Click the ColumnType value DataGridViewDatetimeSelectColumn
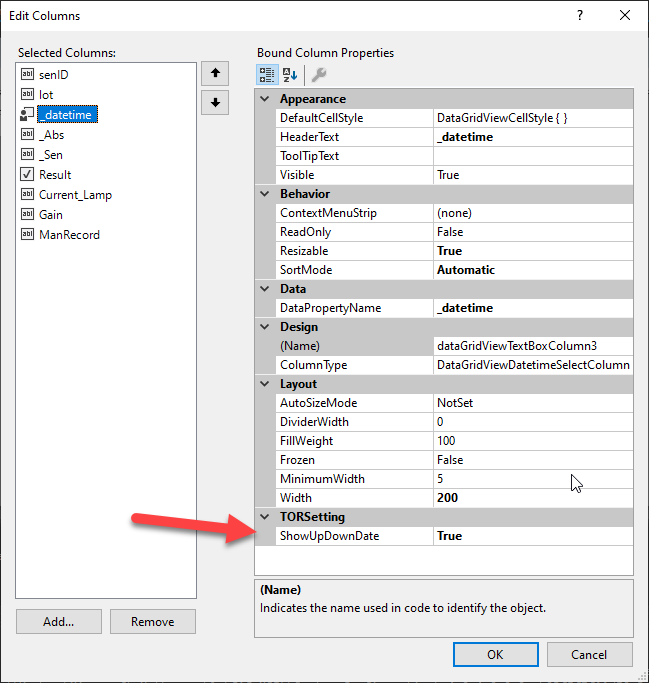The width and height of the screenshot is (649, 683). 533,365
